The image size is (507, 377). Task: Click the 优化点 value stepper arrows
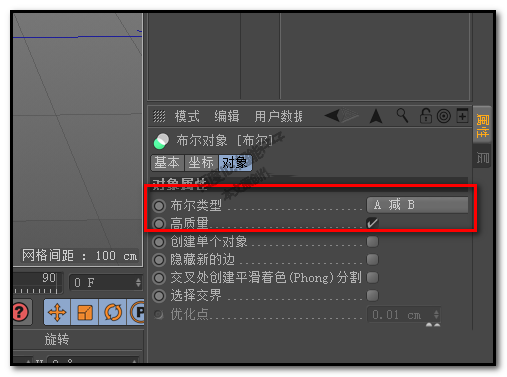click(x=436, y=314)
